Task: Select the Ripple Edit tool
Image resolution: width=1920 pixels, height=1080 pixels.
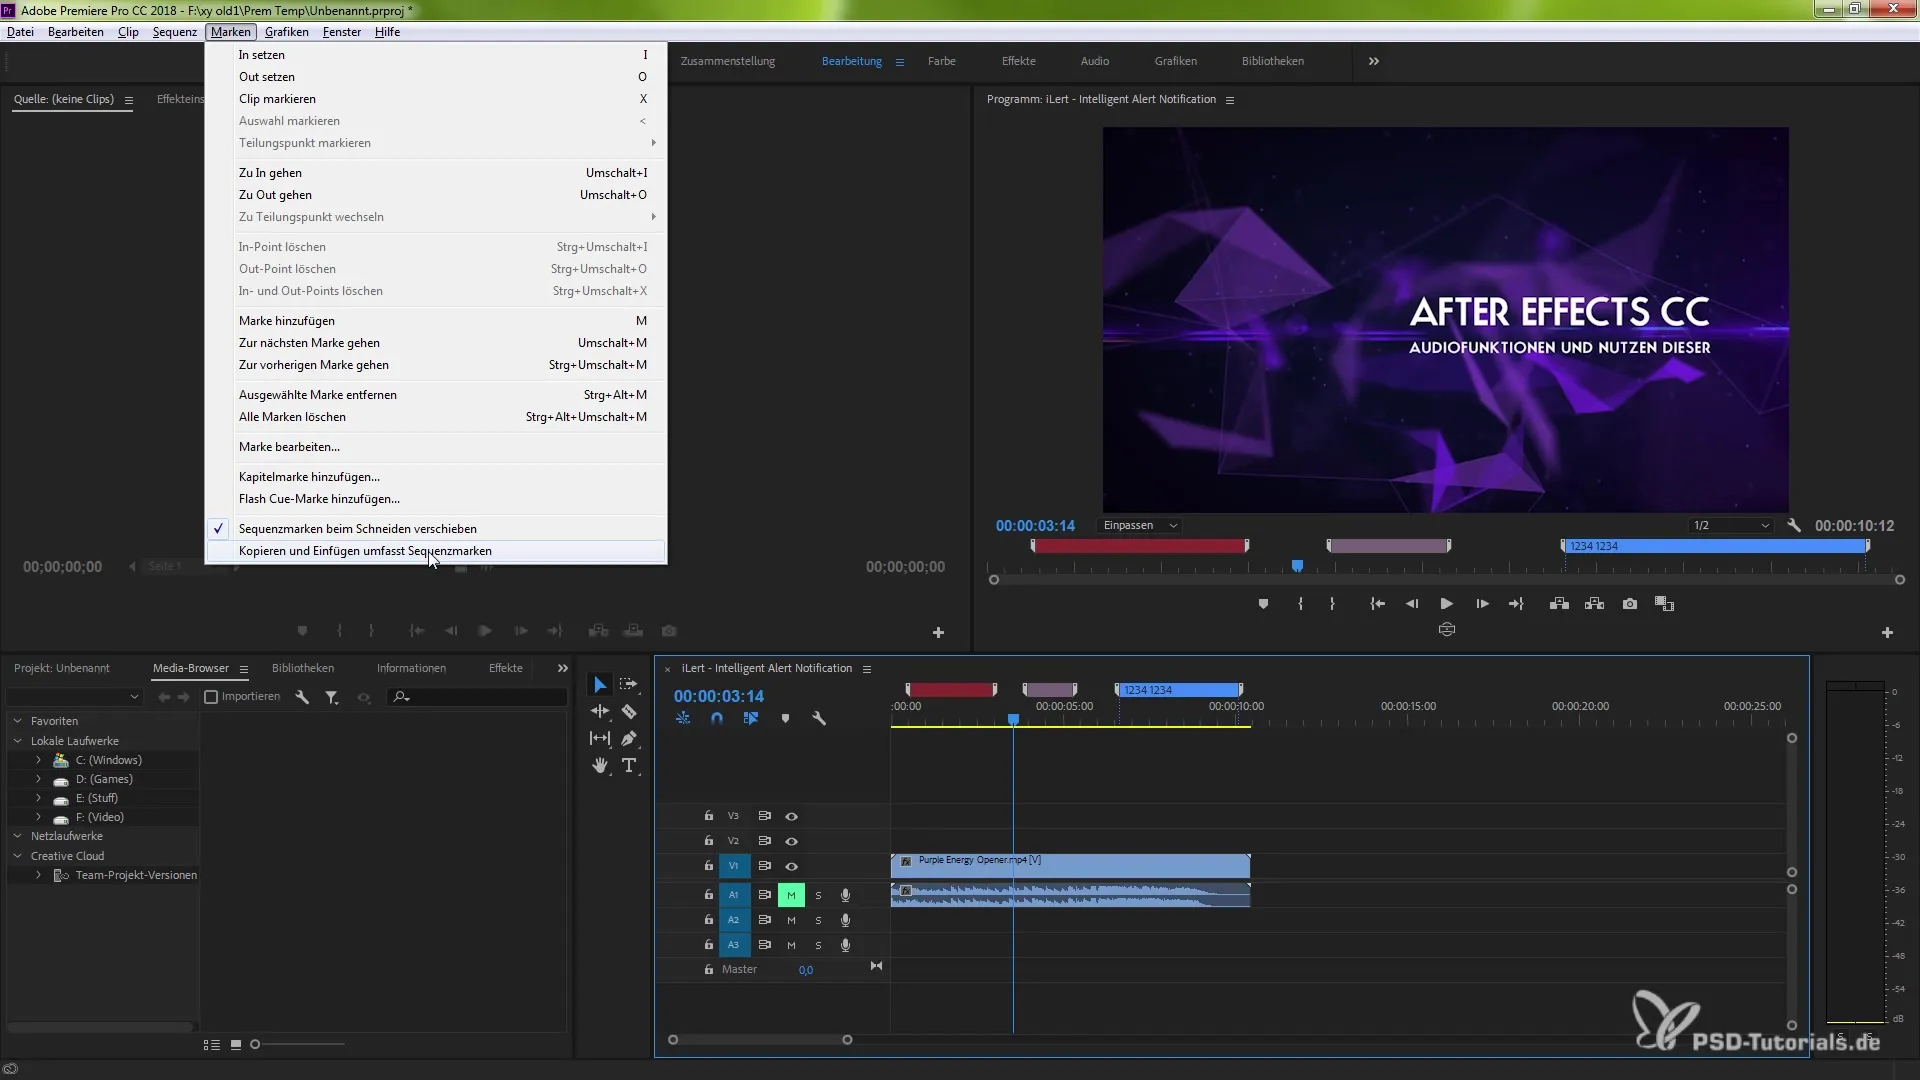Action: point(600,712)
